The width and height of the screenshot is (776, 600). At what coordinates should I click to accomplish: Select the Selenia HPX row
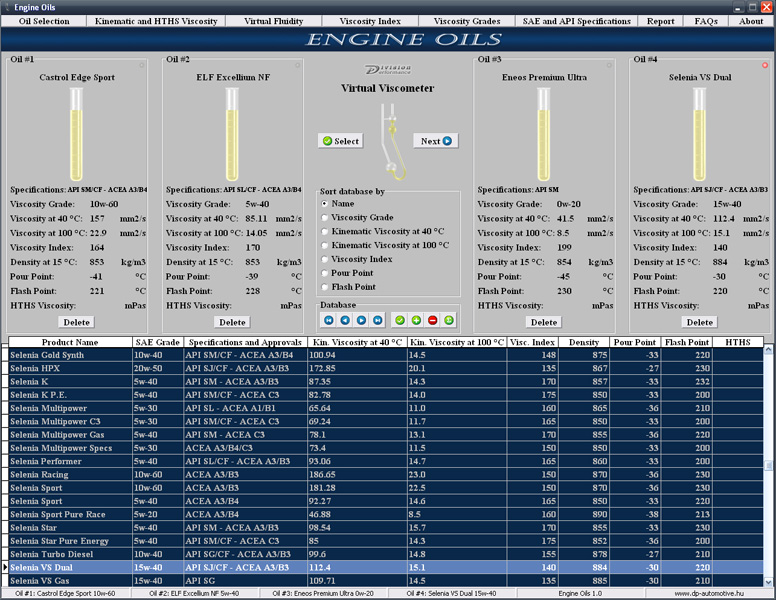[x=386, y=368]
